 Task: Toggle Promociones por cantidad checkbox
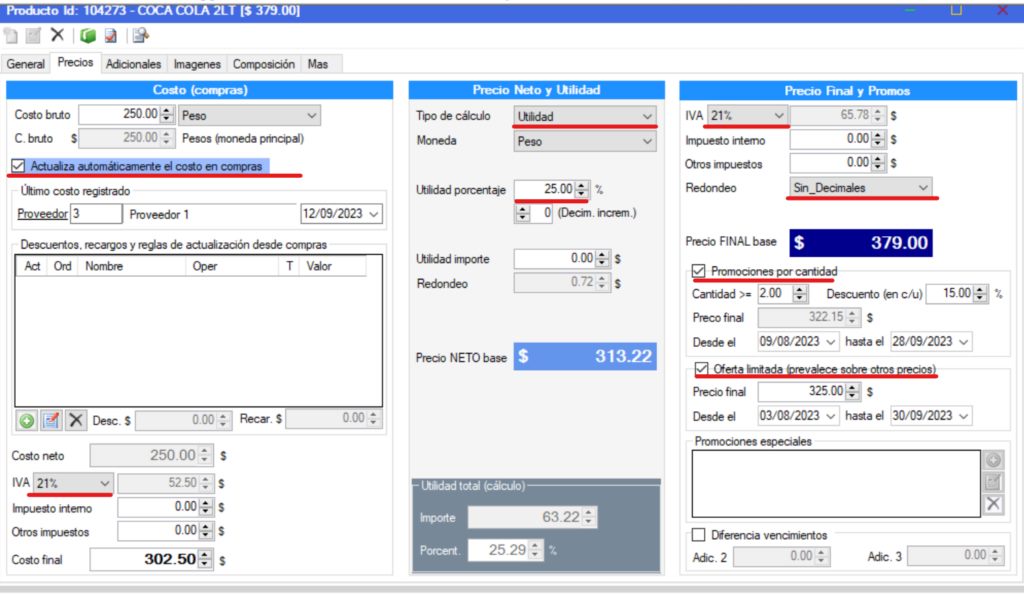(x=699, y=270)
